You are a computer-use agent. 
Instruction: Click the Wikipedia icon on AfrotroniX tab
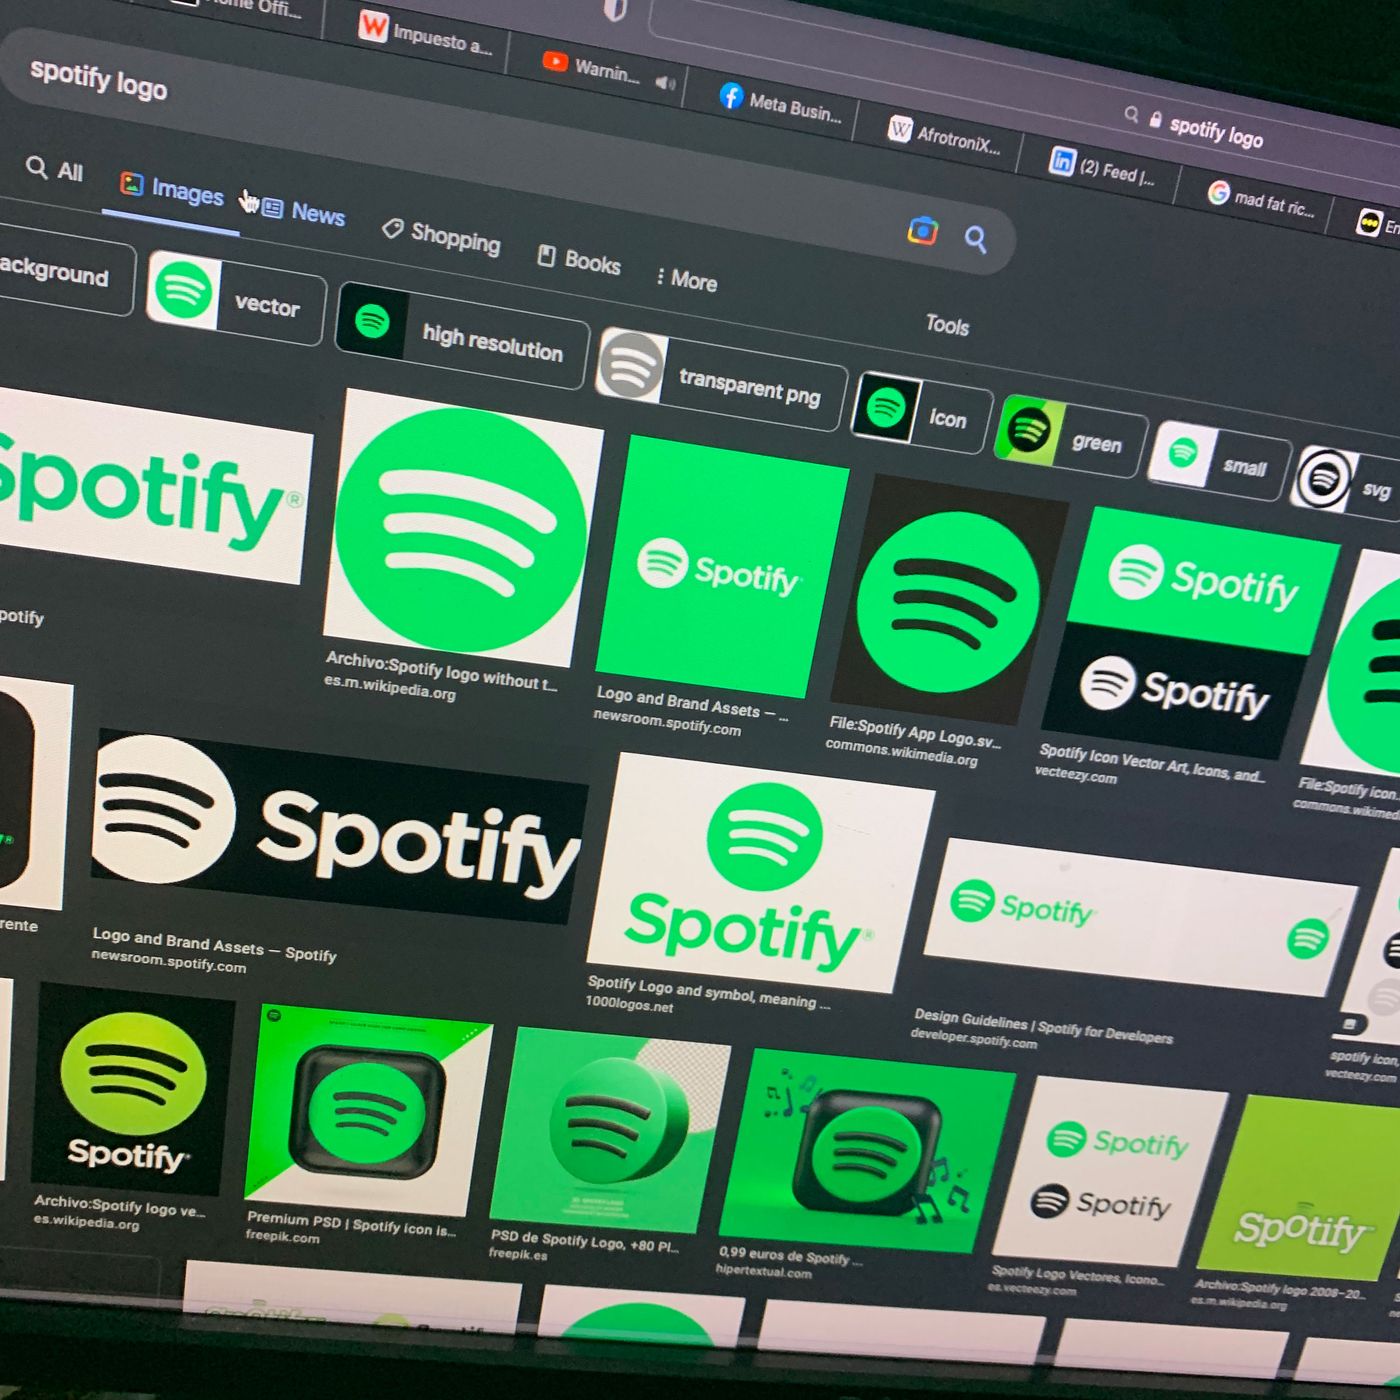900,129
